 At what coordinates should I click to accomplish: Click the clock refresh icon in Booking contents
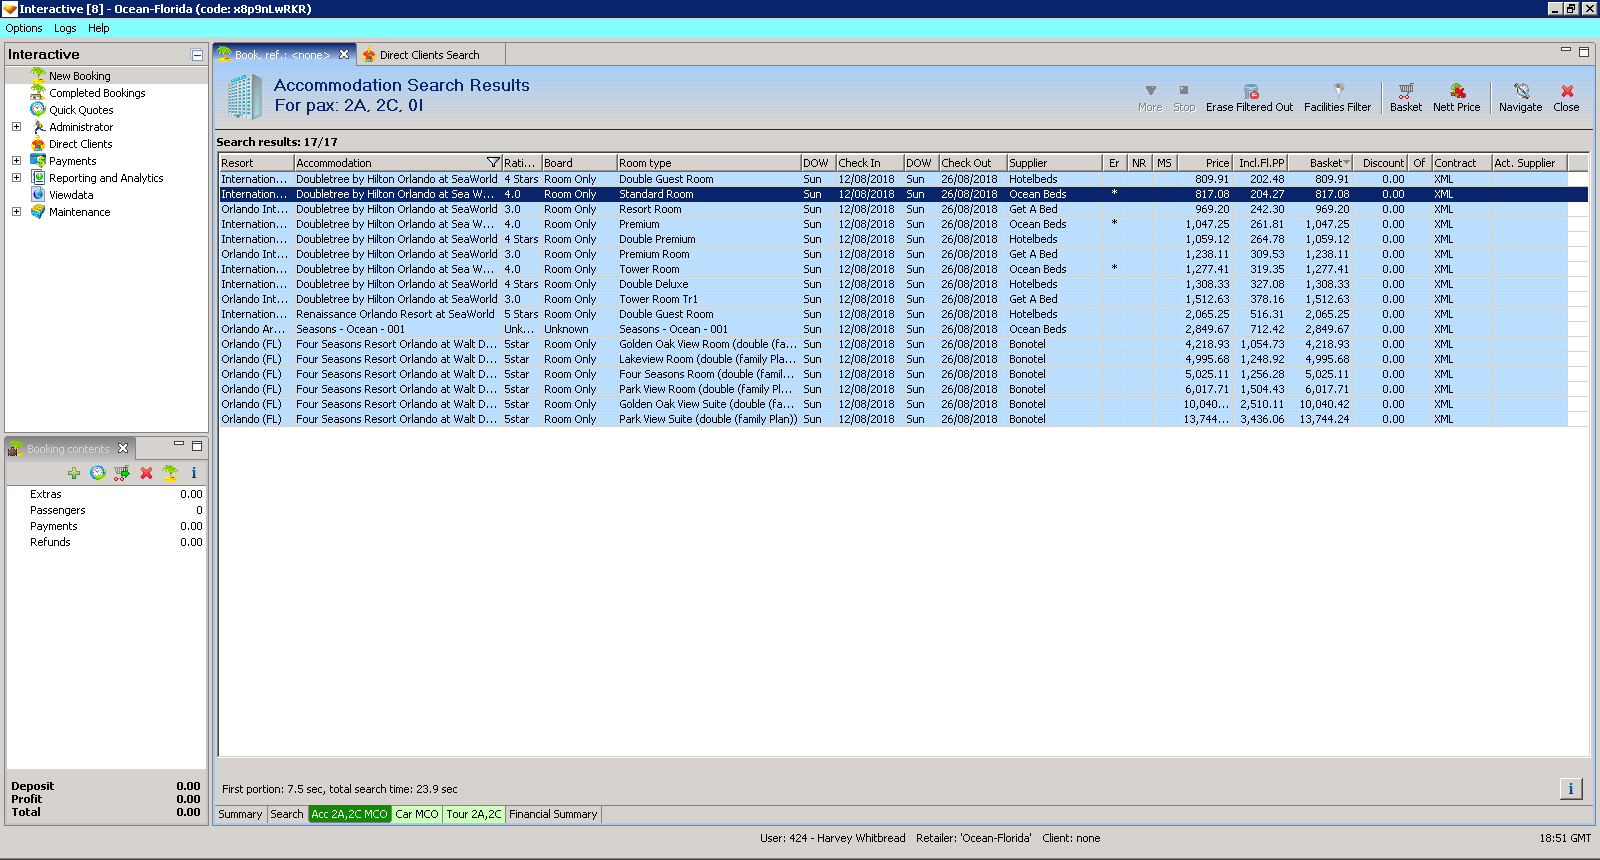98,473
